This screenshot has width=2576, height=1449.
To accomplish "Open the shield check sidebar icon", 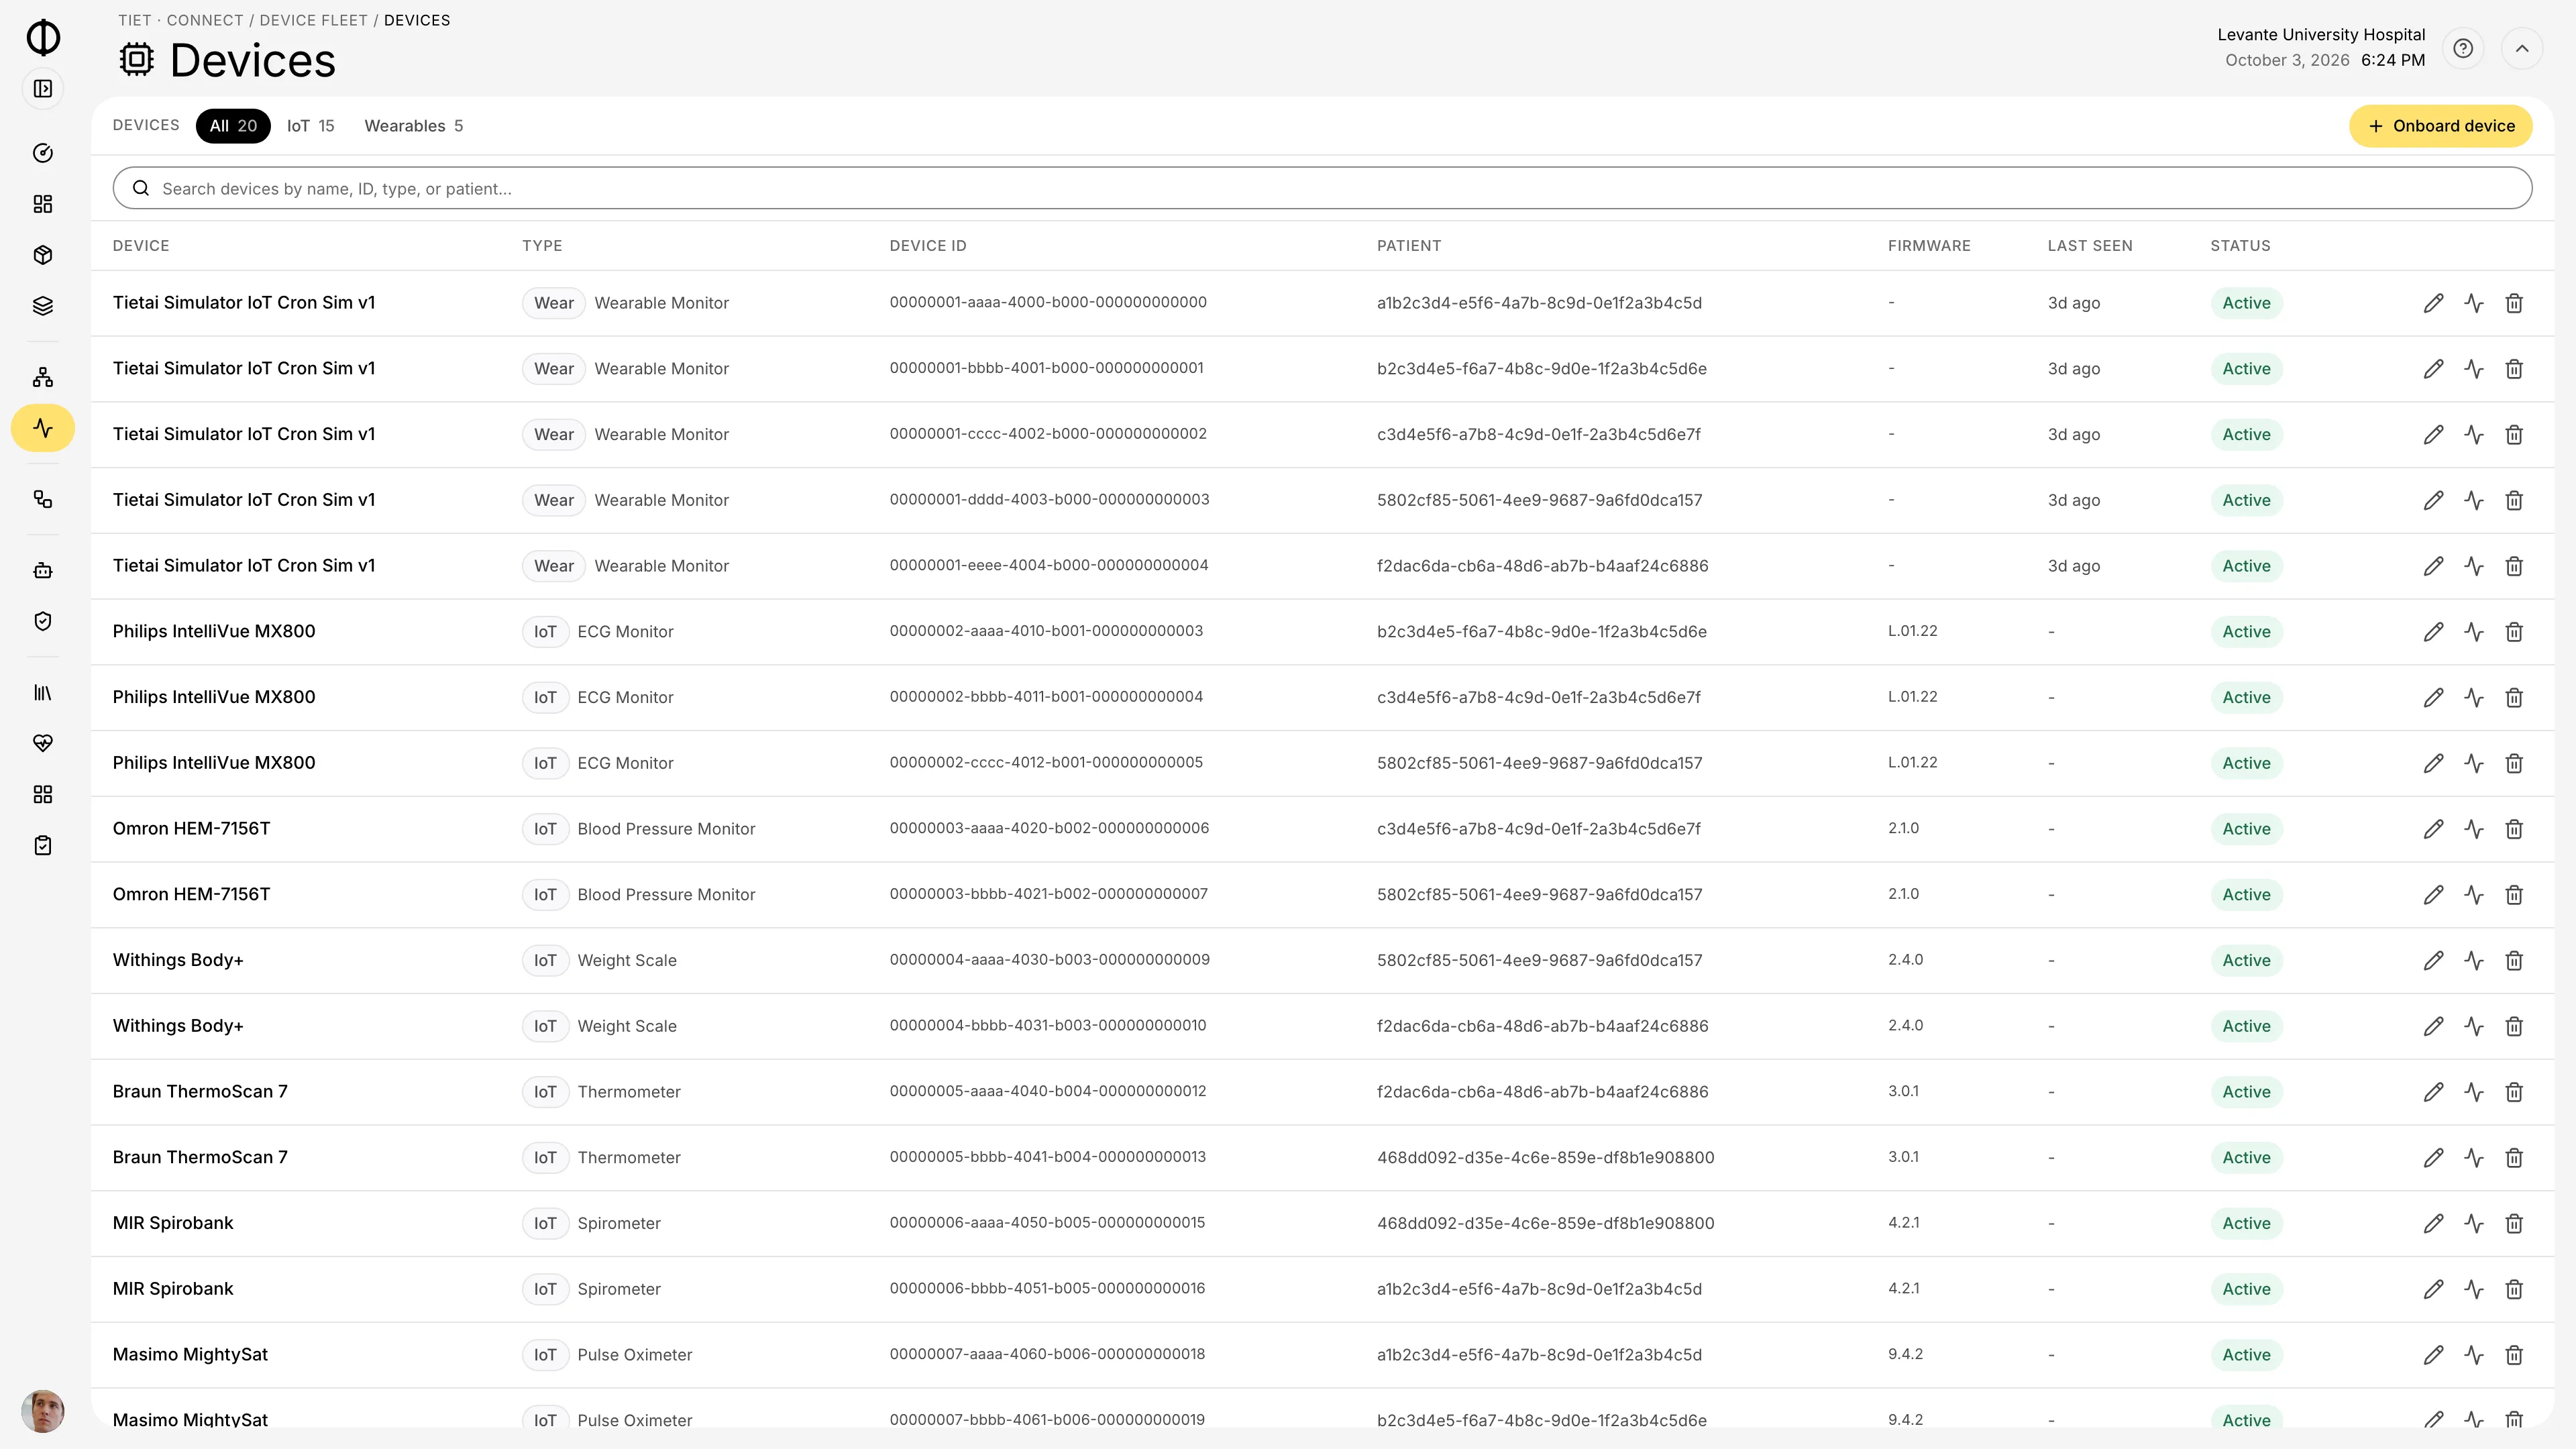I will coord(43,621).
